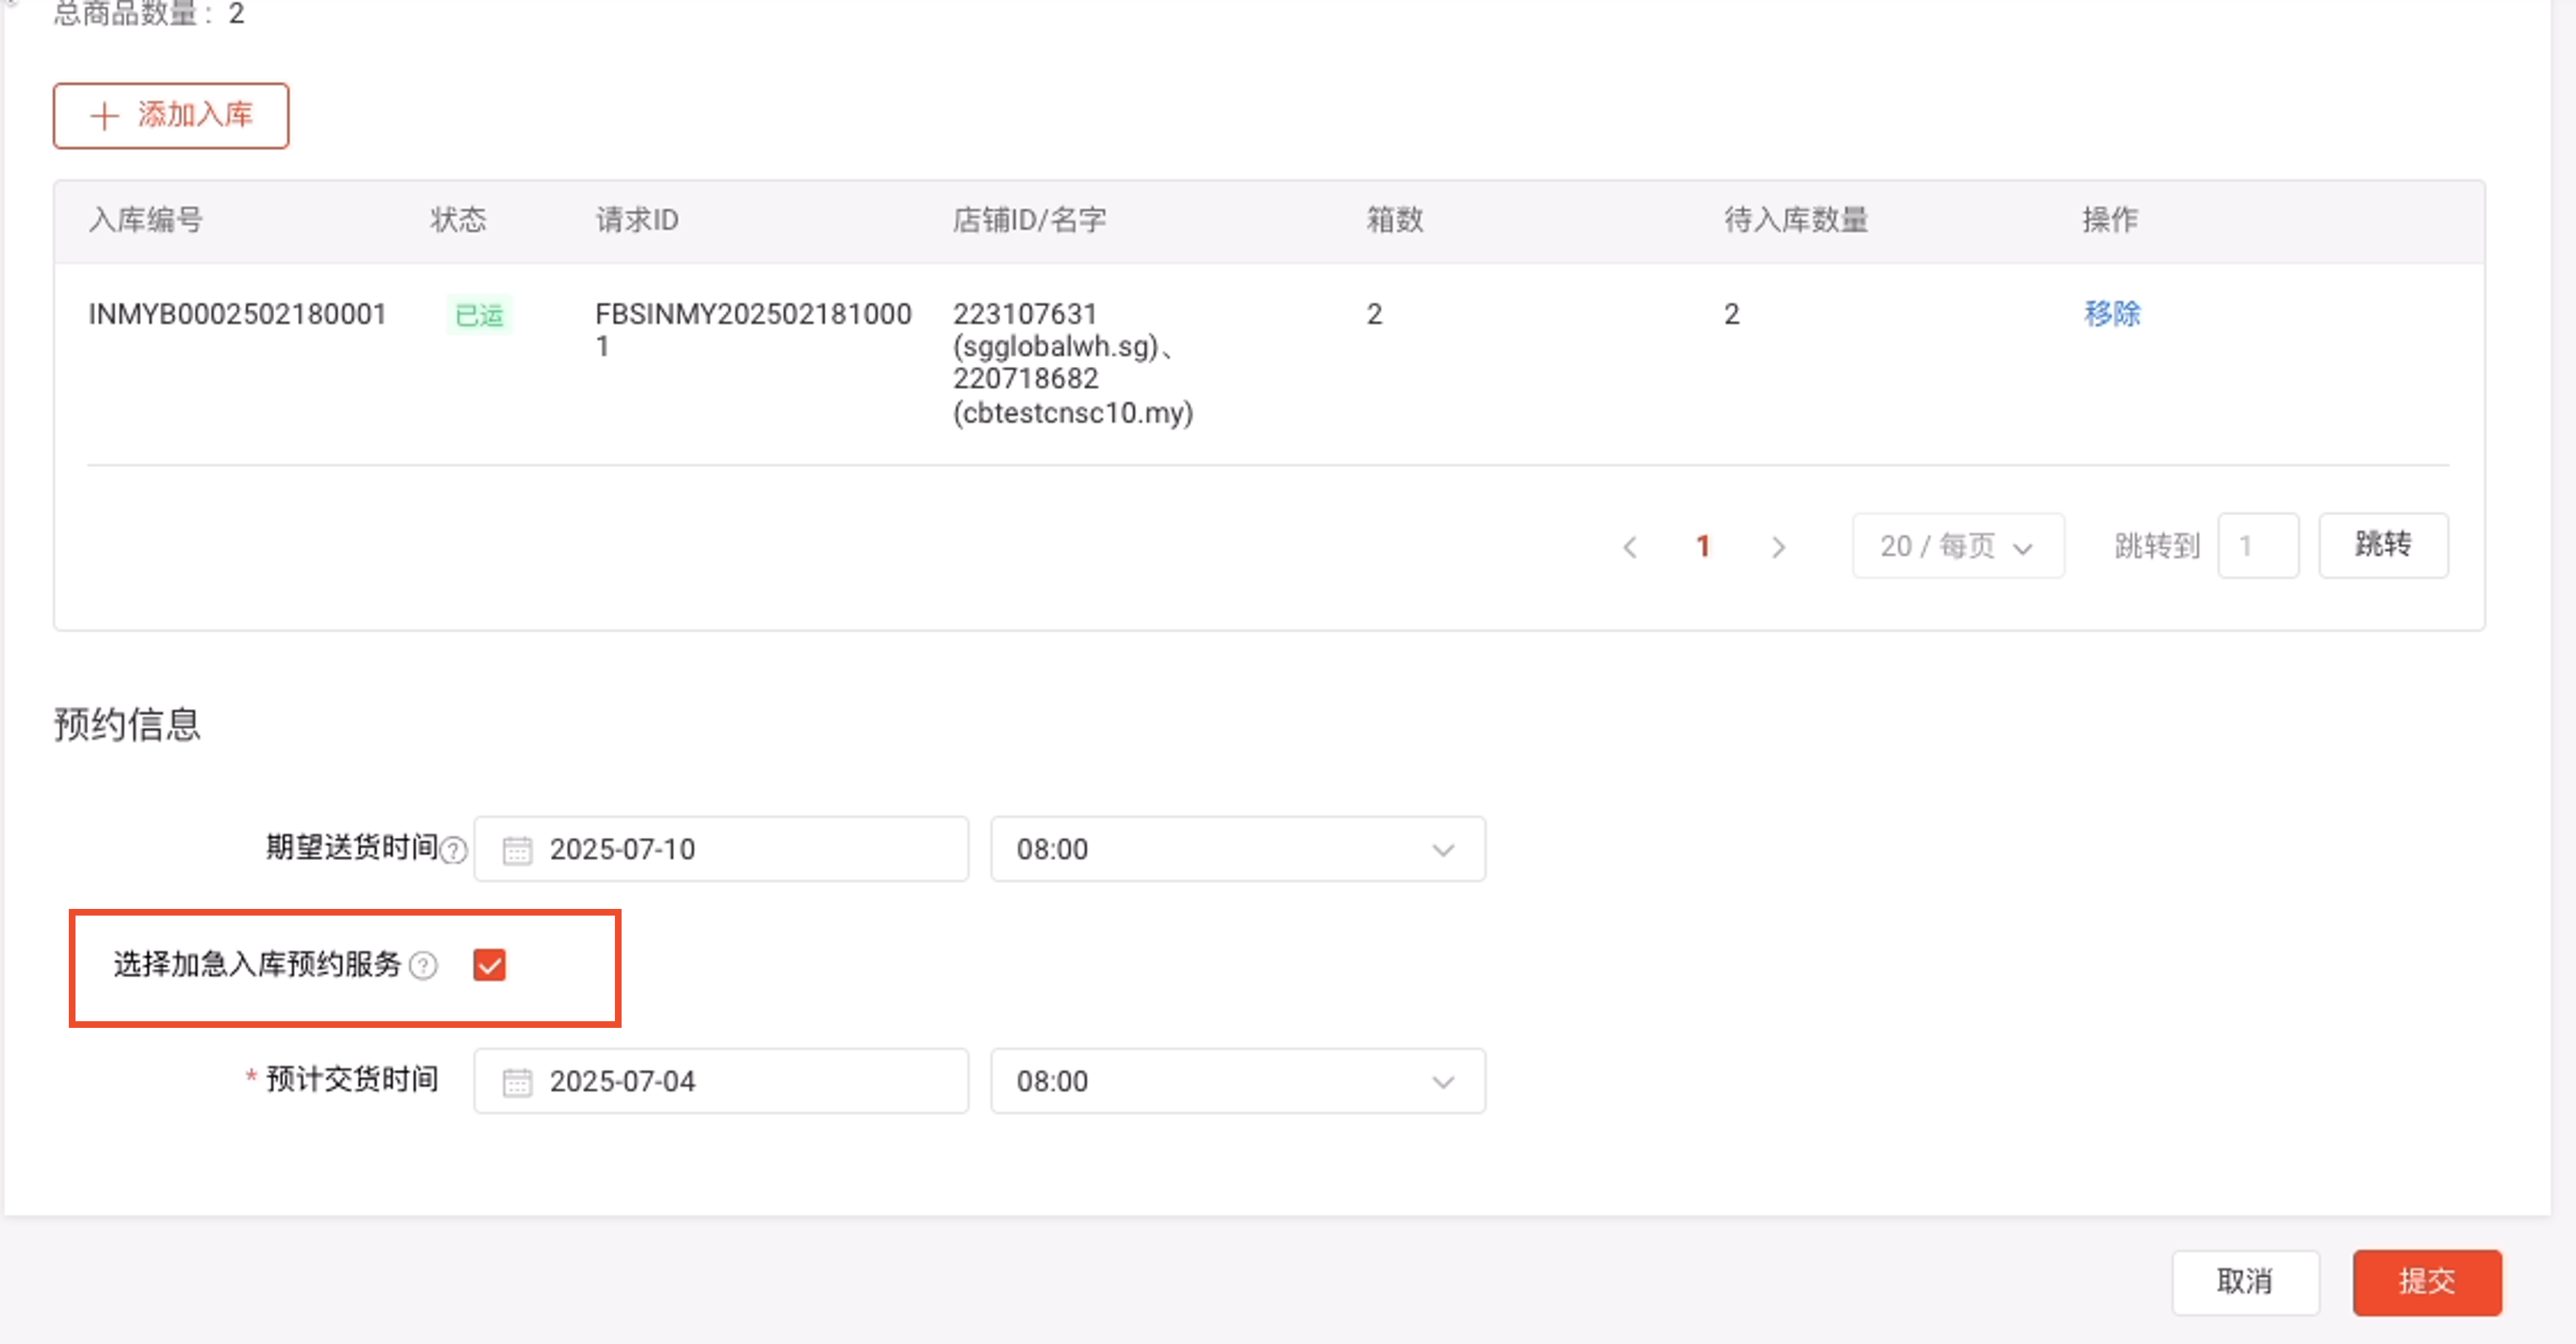Expand the 期望送货时间 08:00 time dropdown
2576x1344 pixels.
click(1237, 849)
